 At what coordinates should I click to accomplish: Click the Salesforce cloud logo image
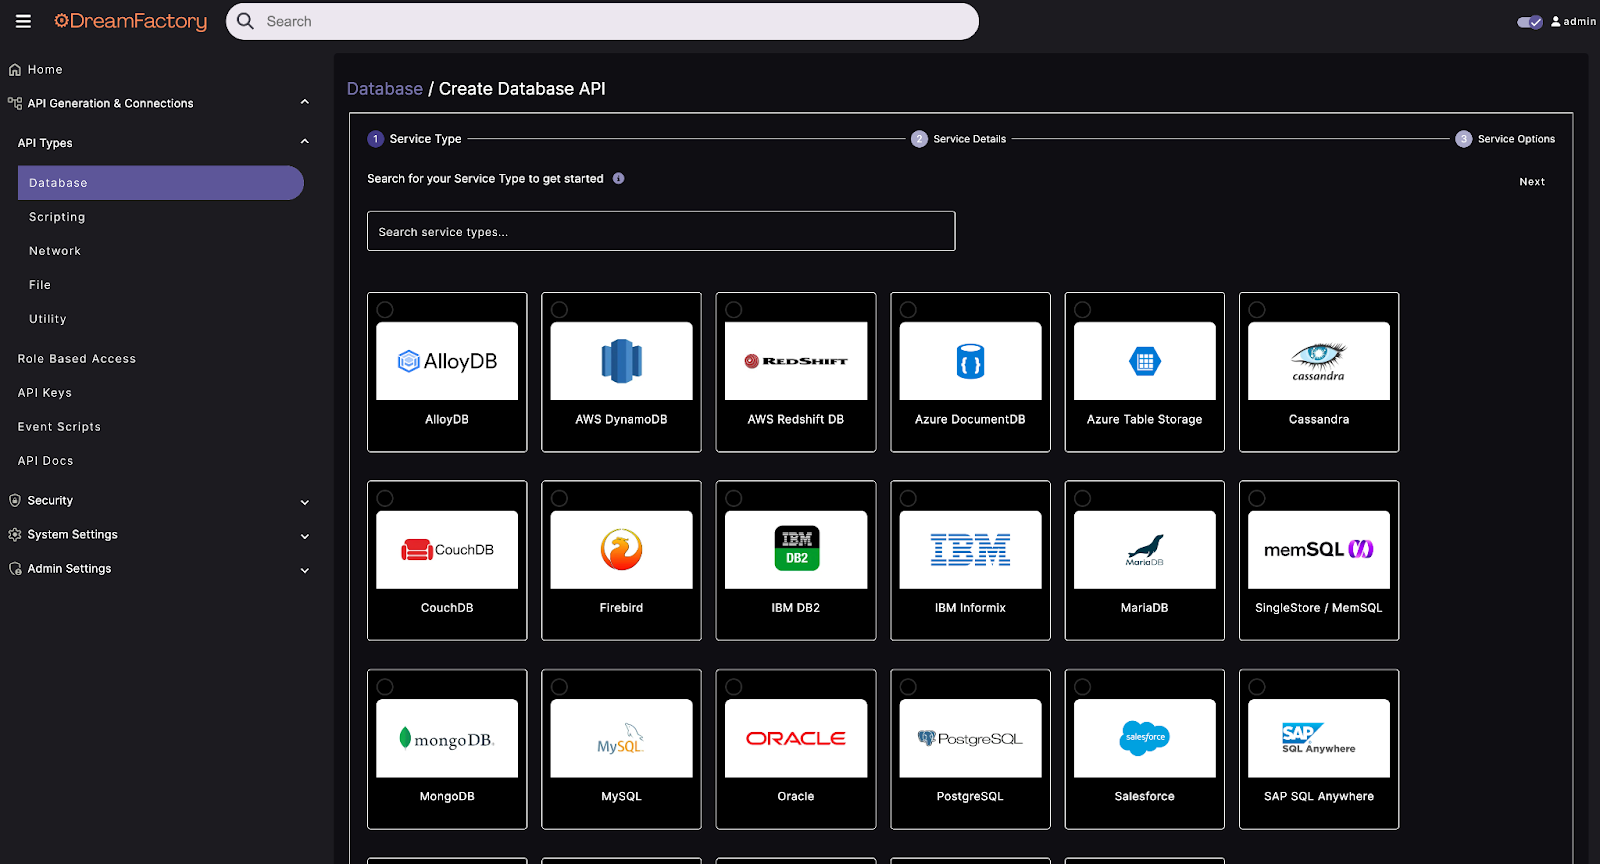click(1145, 738)
